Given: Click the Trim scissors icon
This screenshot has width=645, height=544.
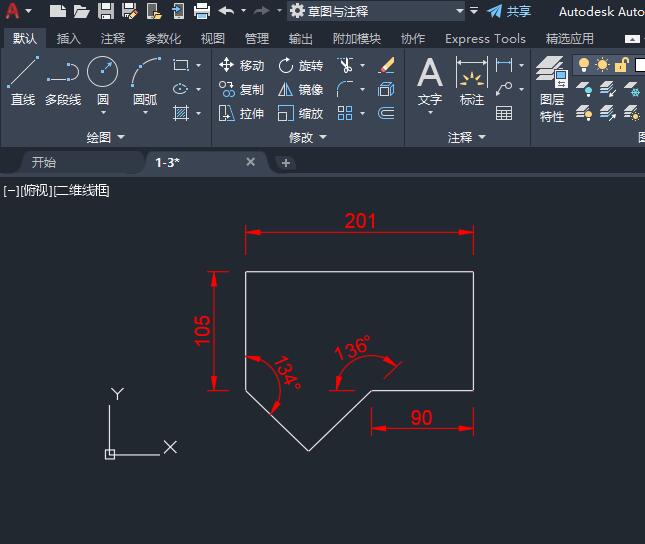Looking at the screenshot, I should 346,65.
